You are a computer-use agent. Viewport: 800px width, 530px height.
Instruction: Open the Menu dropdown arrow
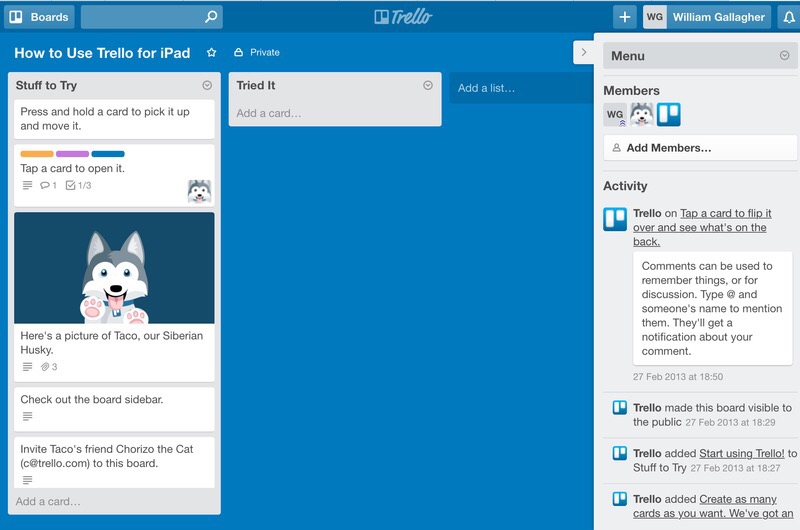pos(785,55)
